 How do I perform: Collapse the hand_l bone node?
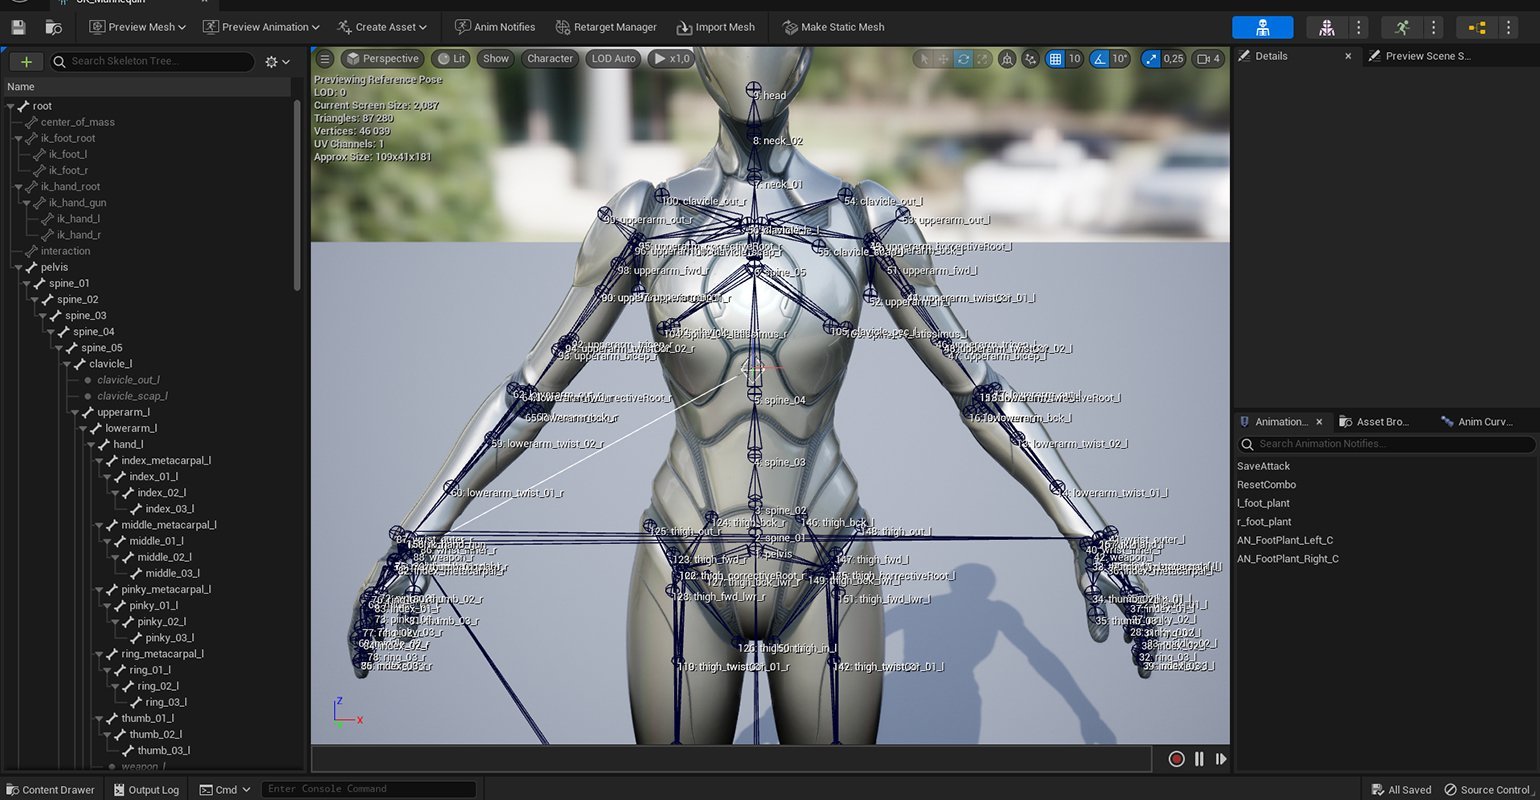92,444
